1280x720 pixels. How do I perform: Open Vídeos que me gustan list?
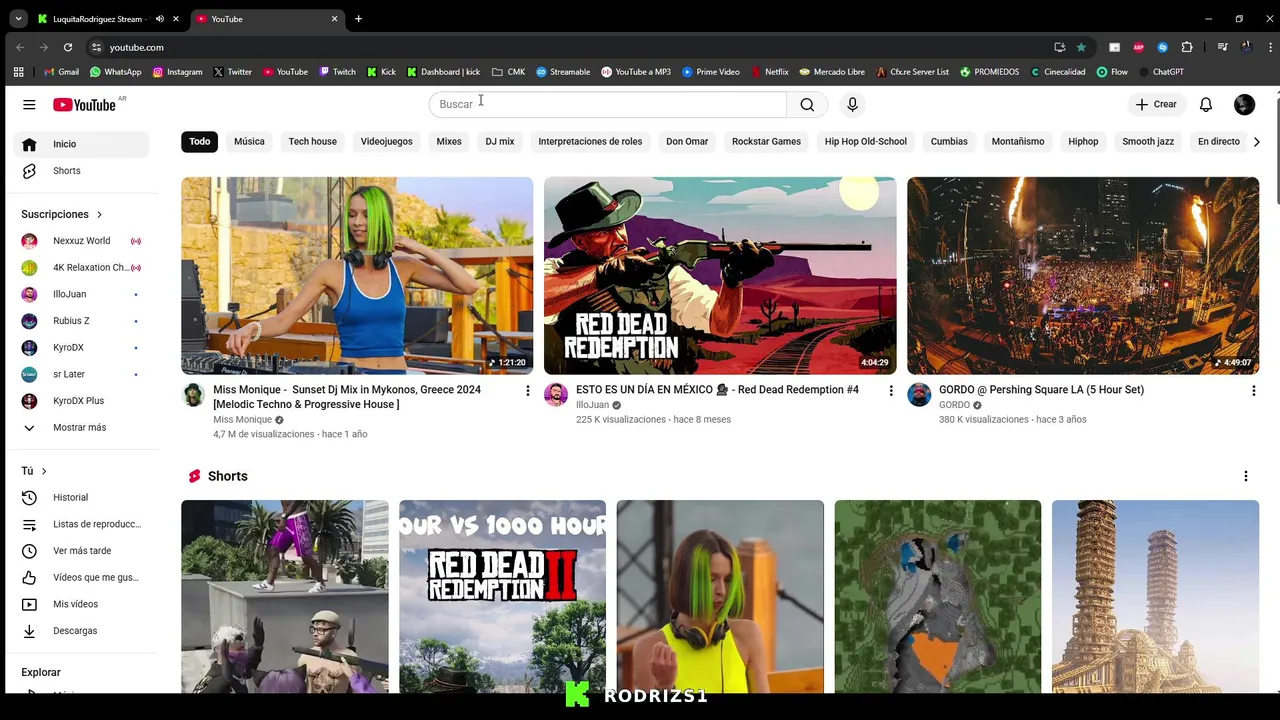click(82, 577)
